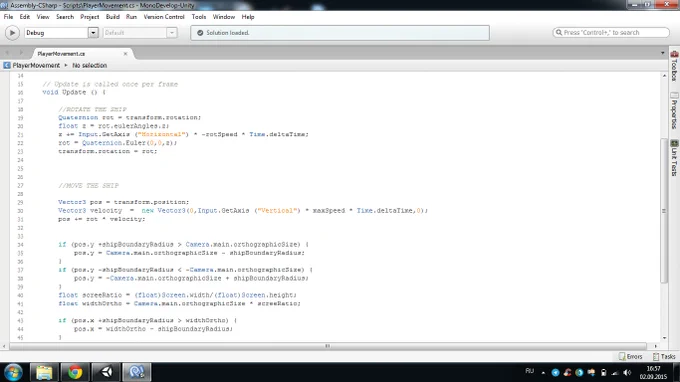The image size is (680, 382).
Task: Click the network signal tray icon
Action: (615, 372)
